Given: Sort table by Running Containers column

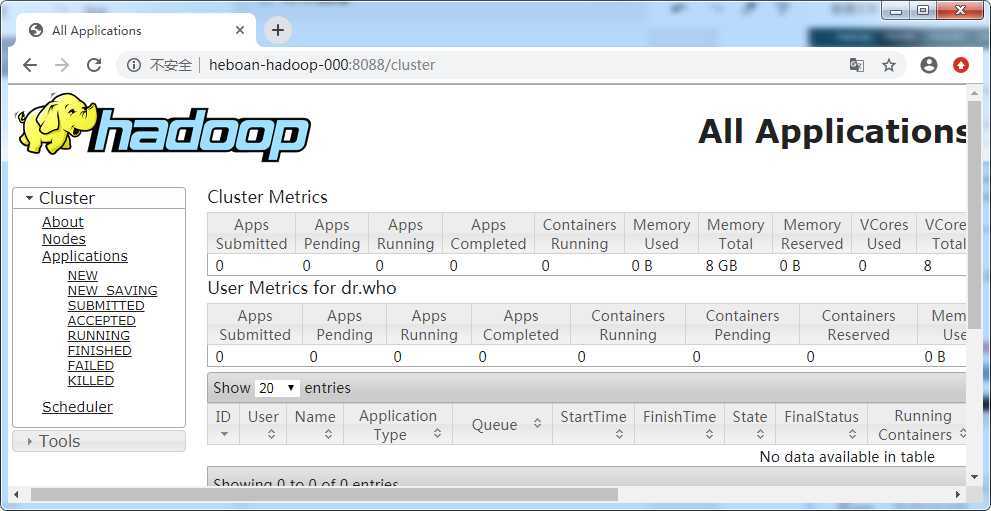Looking at the screenshot, I should point(918,424).
